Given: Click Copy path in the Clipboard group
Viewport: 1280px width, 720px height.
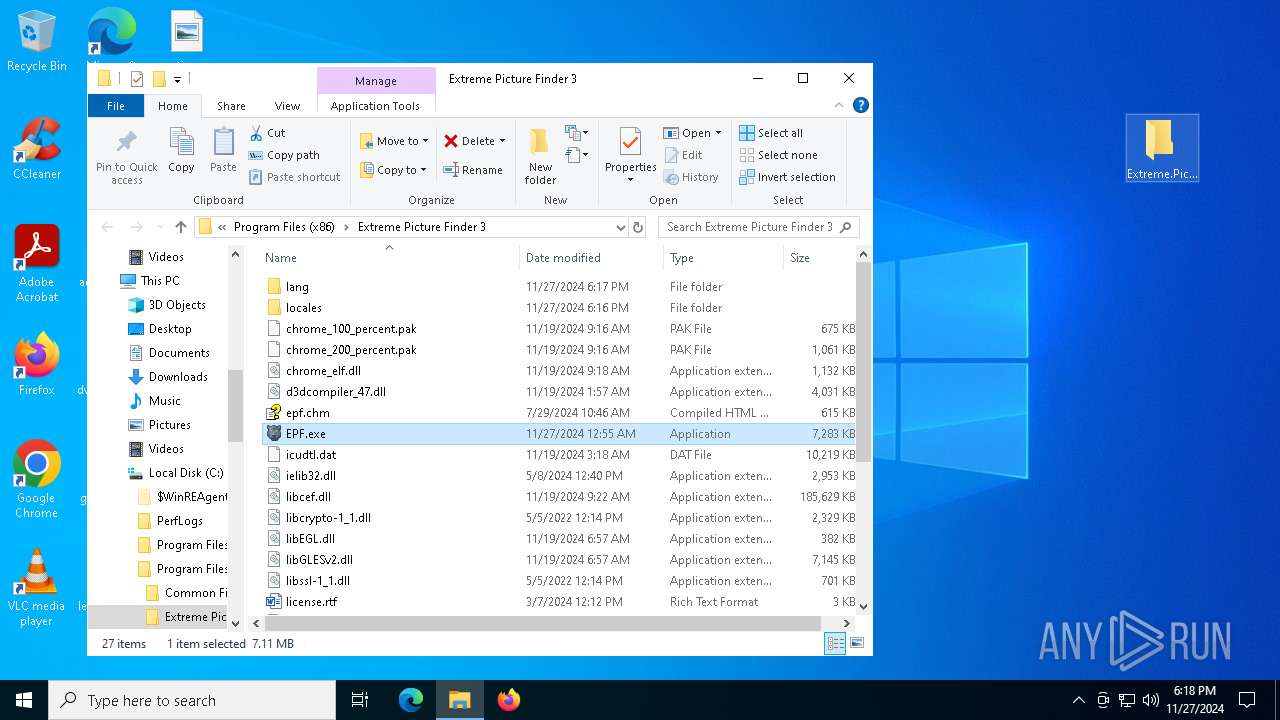Looking at the screenshot, I should (x=284, y=155).
